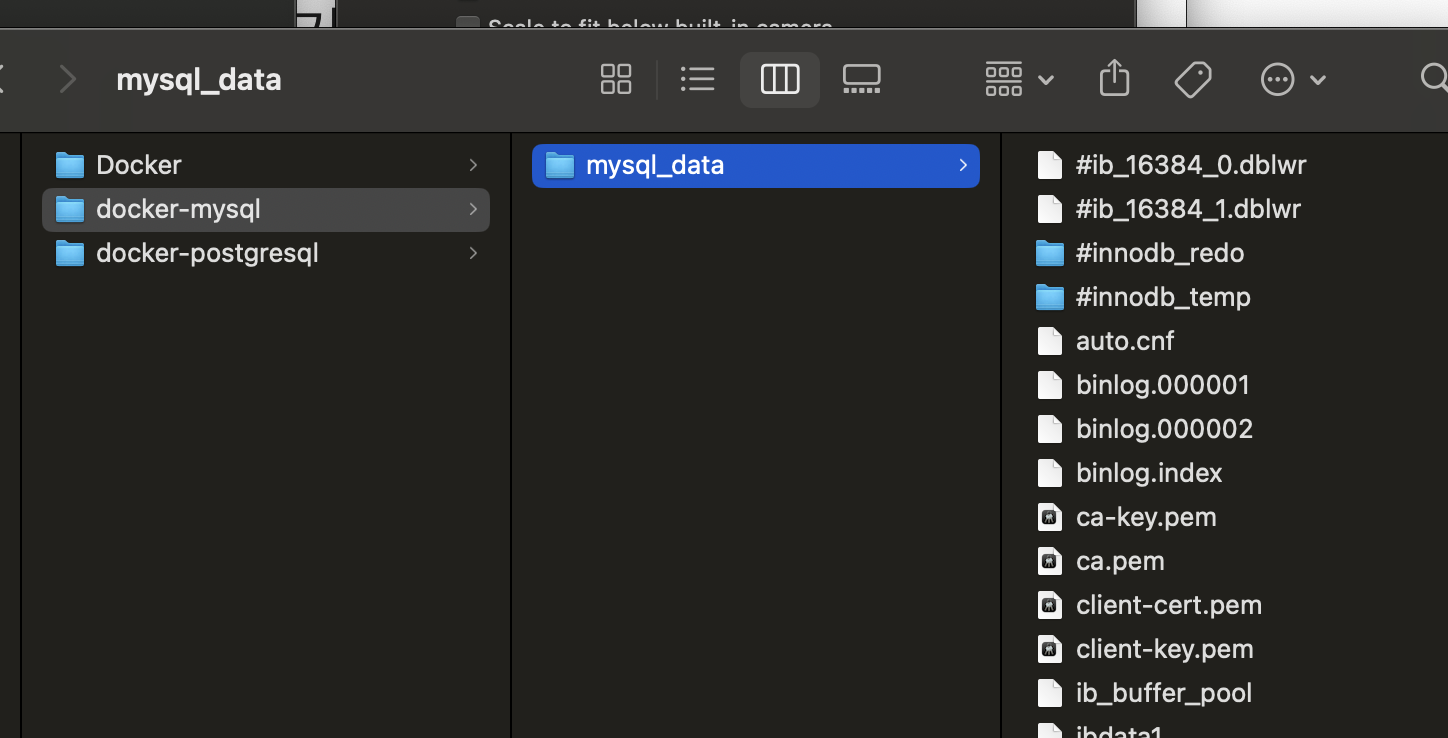Select column view in toolbar
1448x738 pixels.
780,79
